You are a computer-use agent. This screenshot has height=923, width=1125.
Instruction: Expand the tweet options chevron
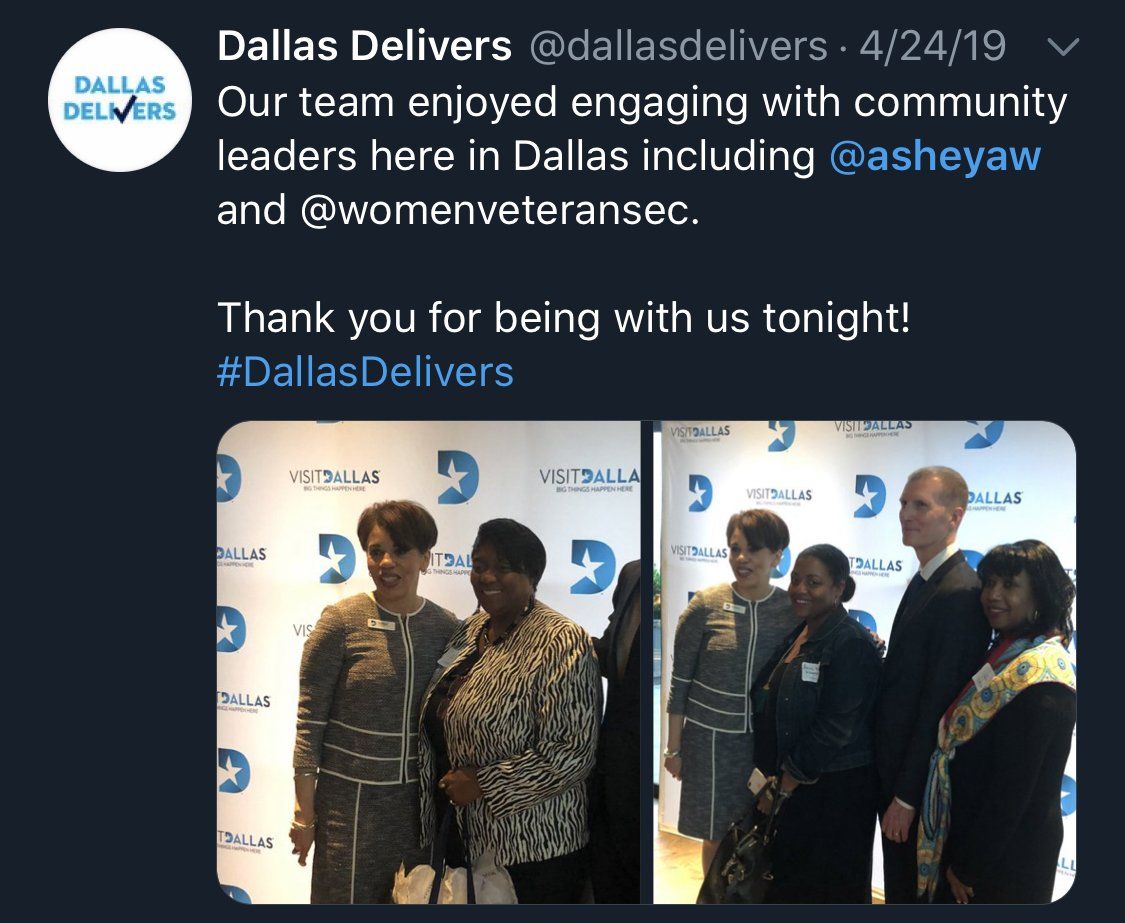pos(1063,47)
